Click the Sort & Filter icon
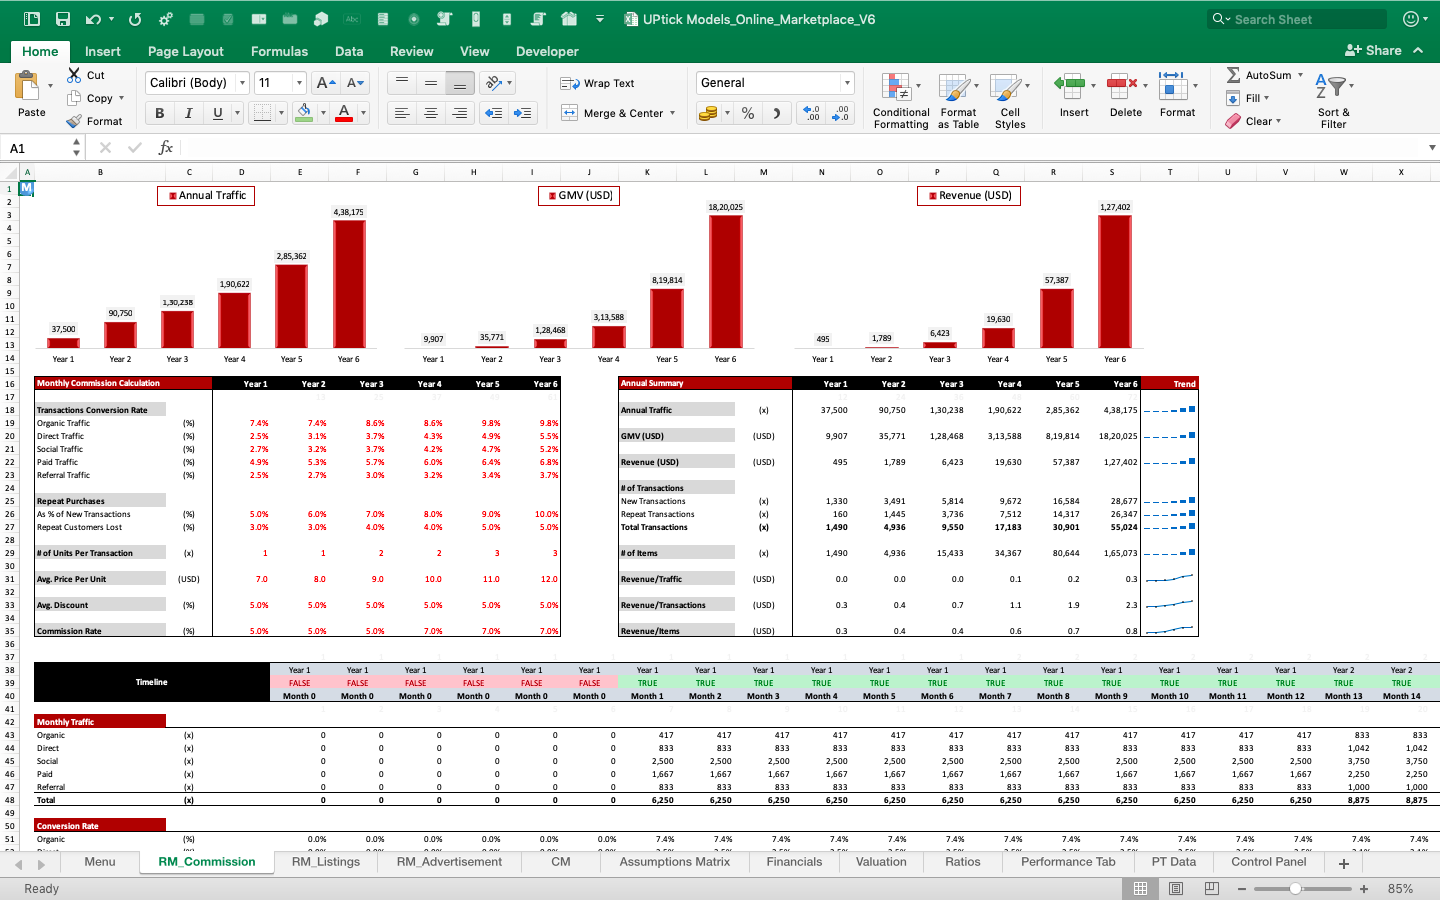This screenshot has width=1440, height=900. coord(1331,86)
